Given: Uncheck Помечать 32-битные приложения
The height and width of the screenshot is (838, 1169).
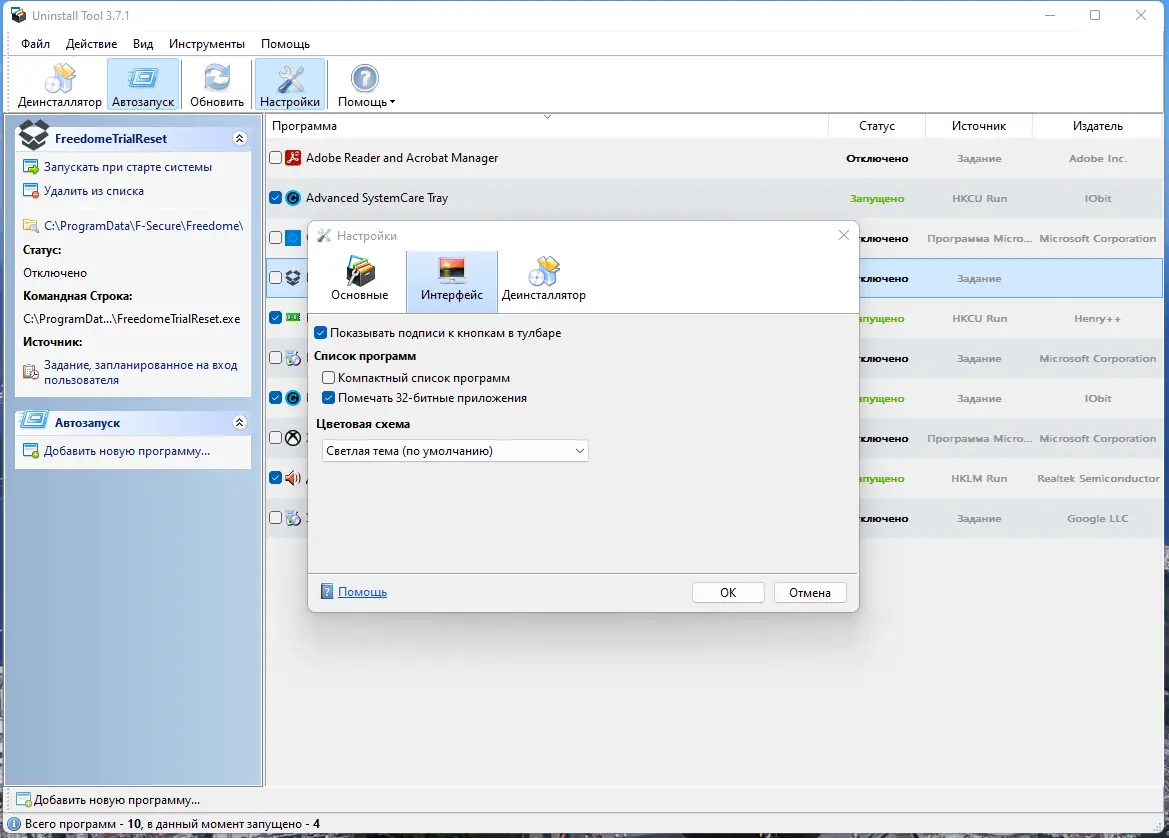Looking at the screenshot, I should click(x=328, y=398).
